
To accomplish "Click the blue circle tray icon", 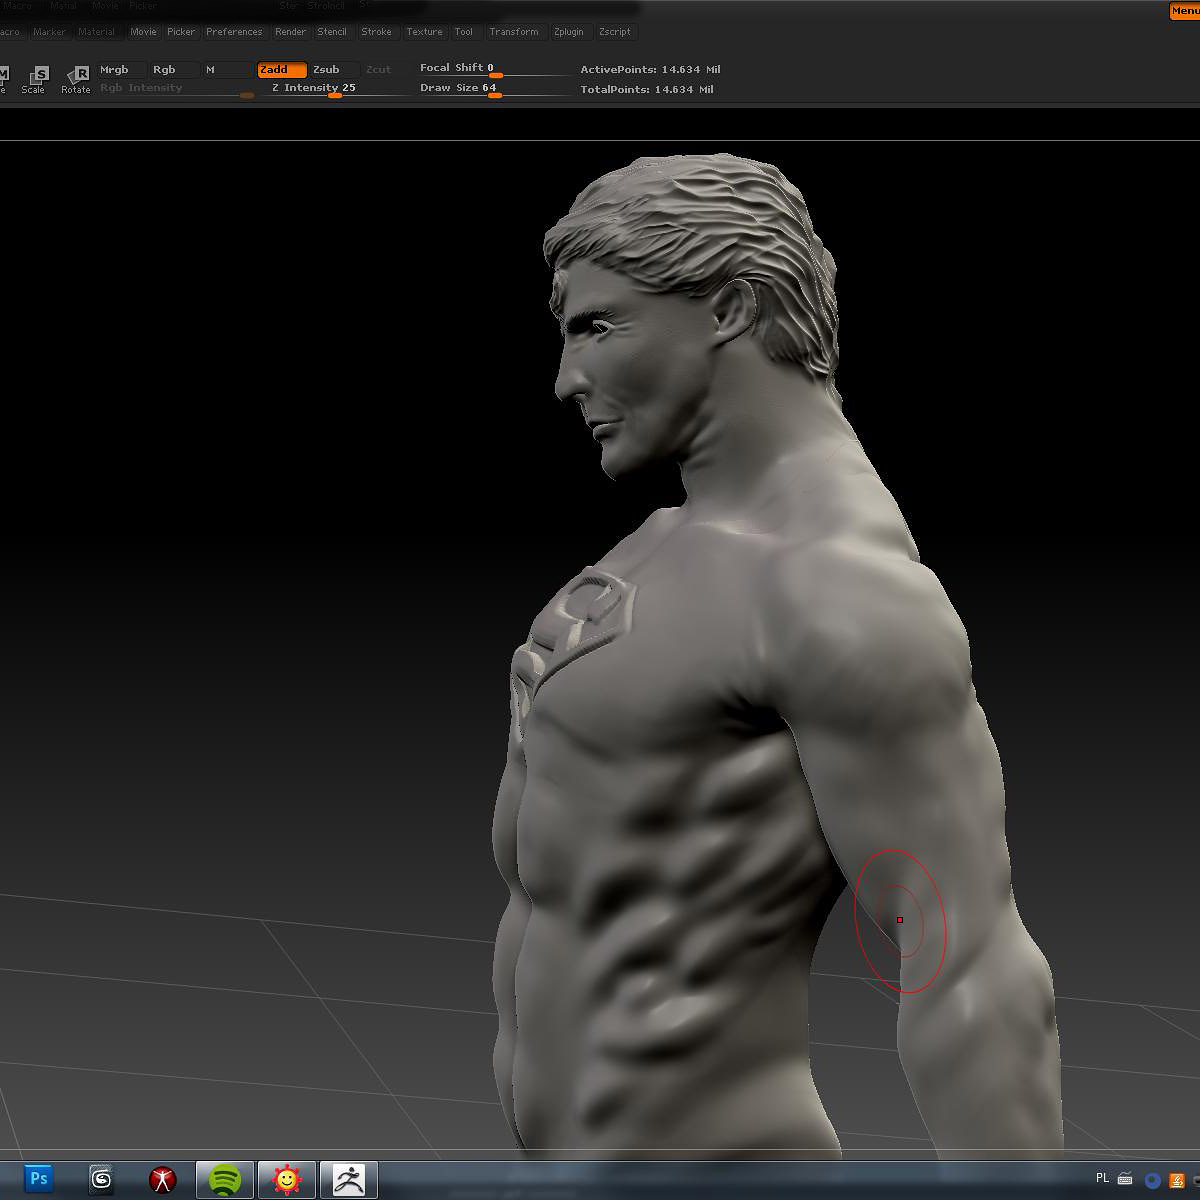I will click(1152, 1180).
